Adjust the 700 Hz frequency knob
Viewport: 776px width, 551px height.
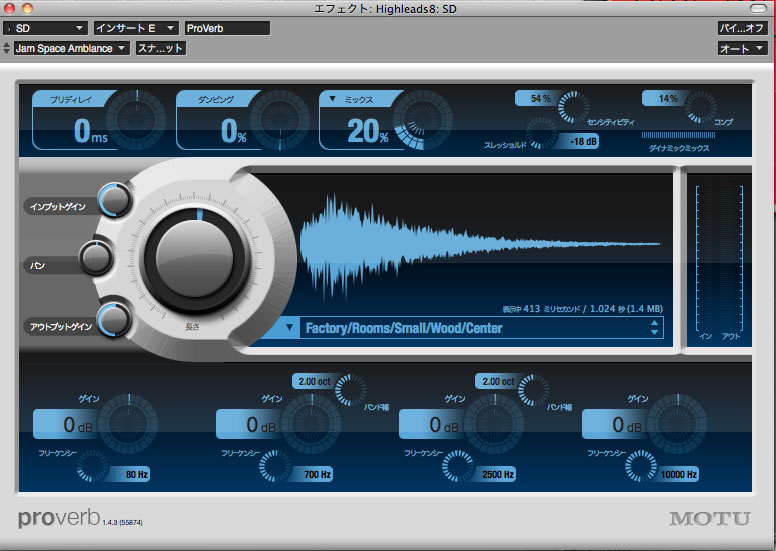275,465
